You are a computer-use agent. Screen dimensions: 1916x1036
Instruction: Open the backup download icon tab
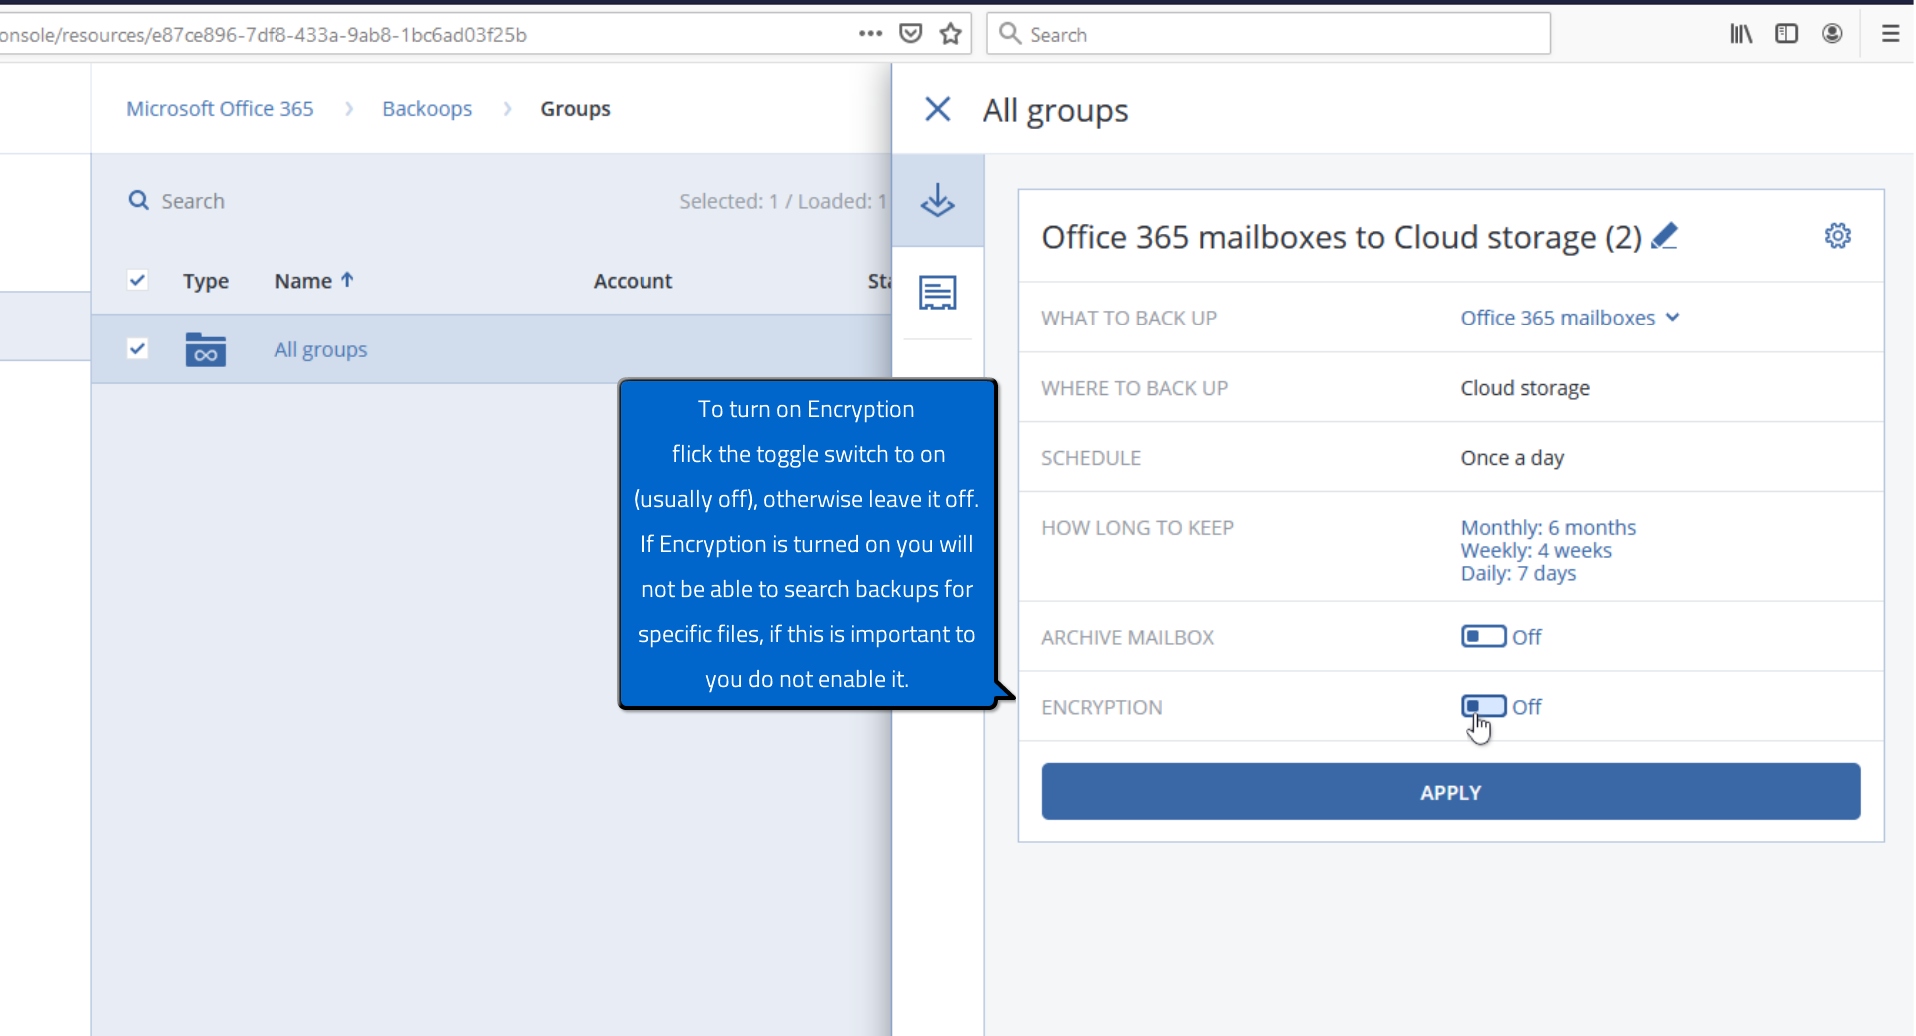click(938, 201)
